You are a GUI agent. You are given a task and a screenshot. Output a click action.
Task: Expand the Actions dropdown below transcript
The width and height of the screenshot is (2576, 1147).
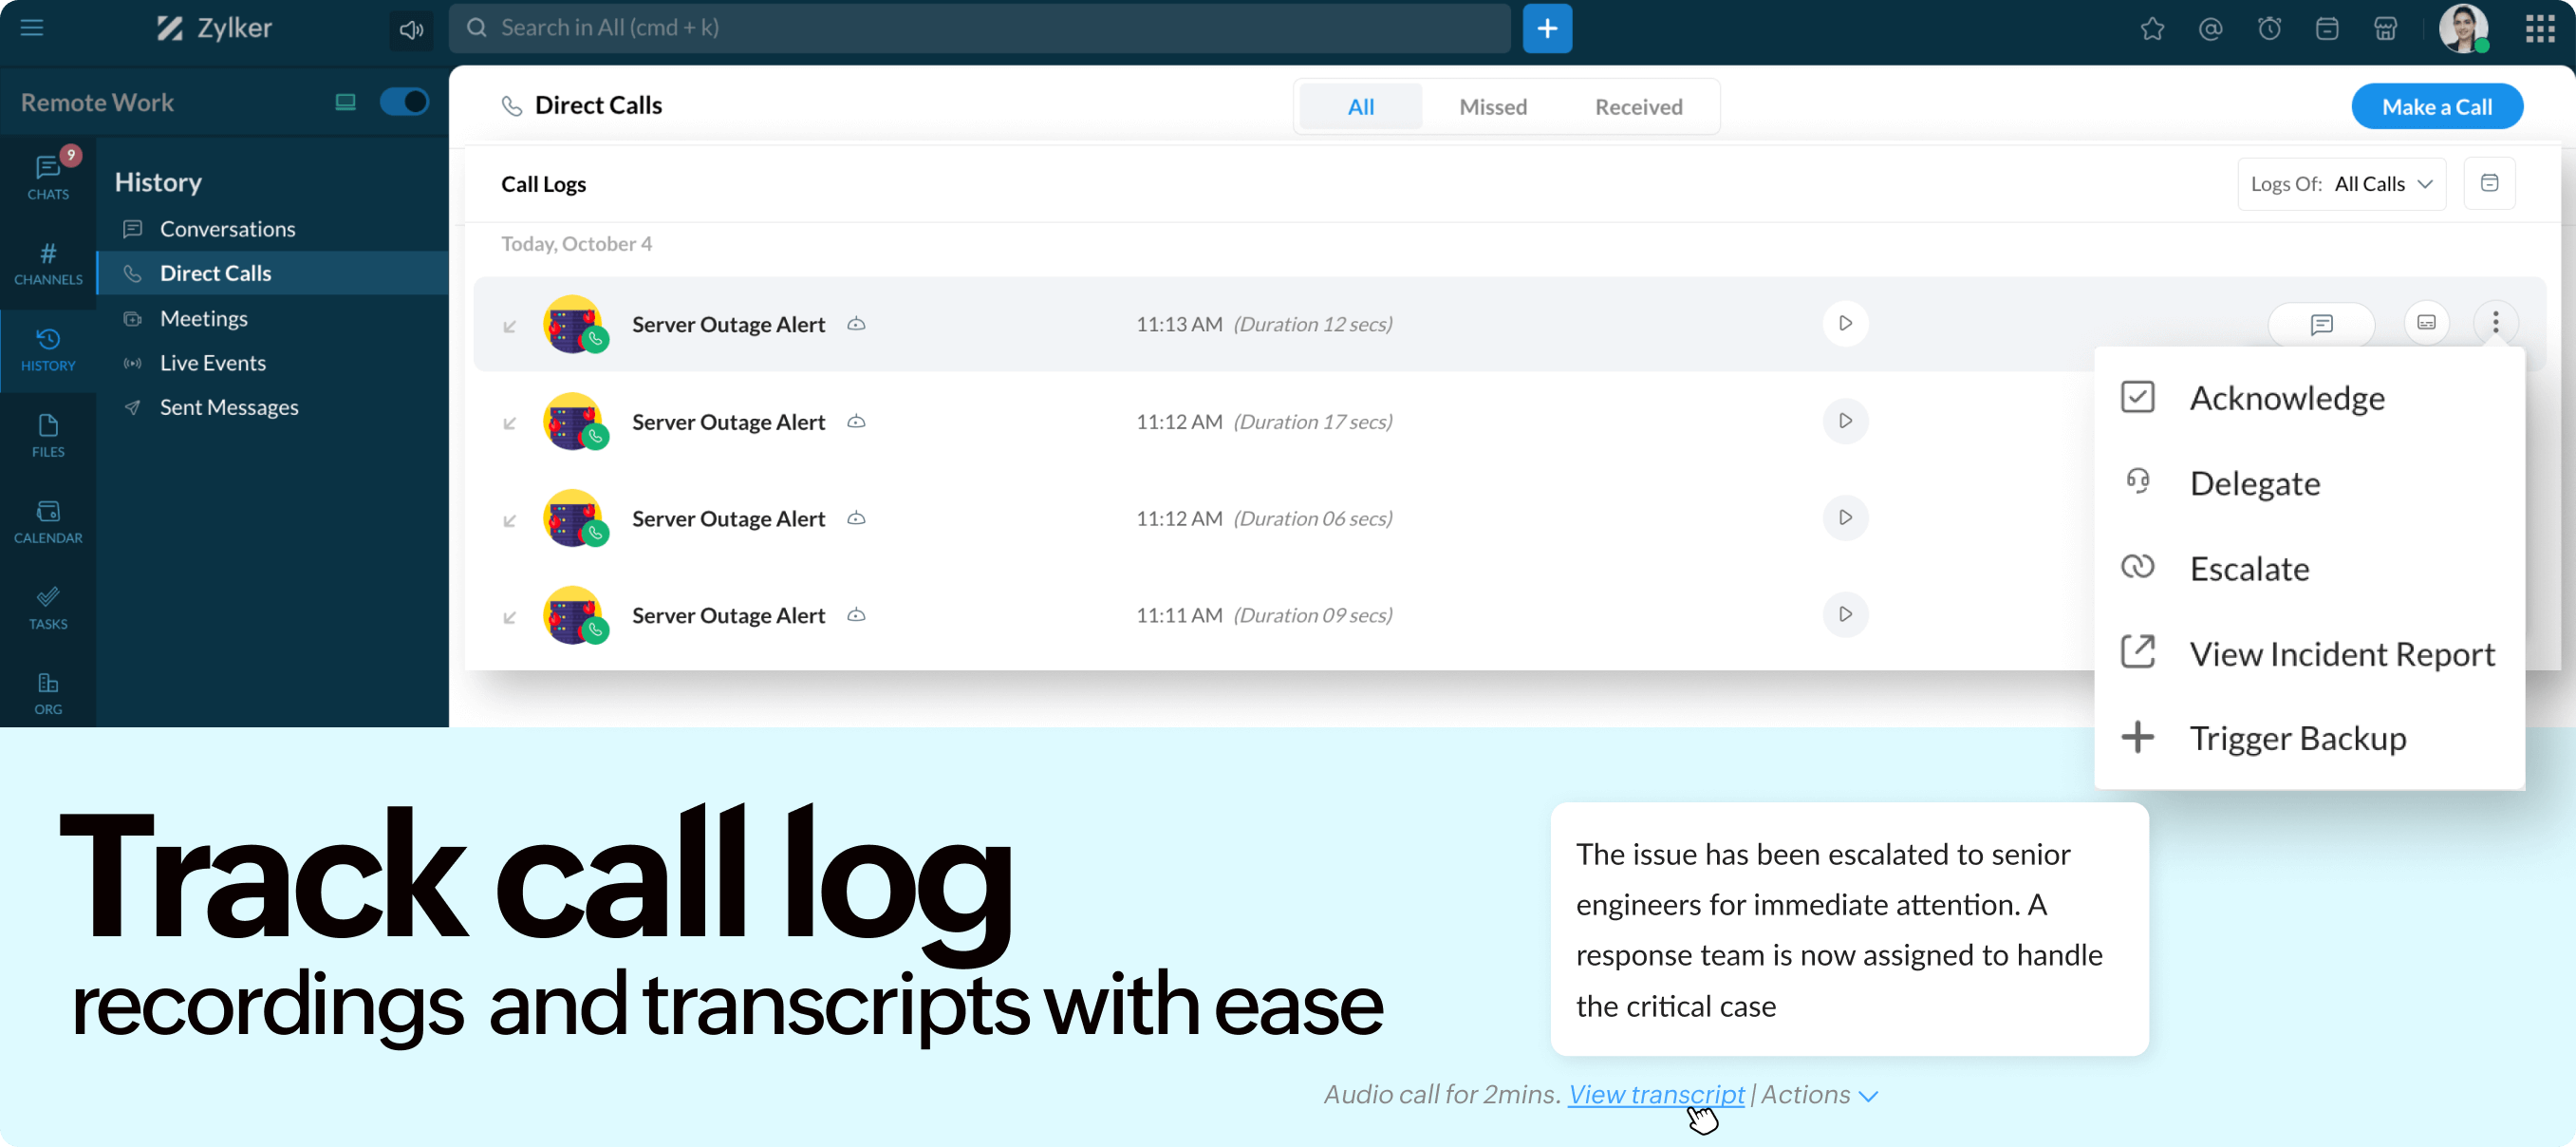[x=1819, y=1095]
